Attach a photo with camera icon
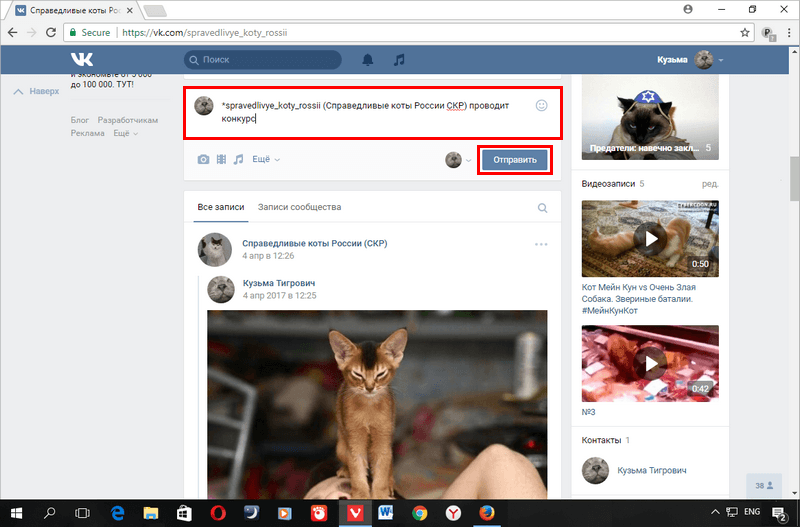The image size is (800, 527). pos(203,160)
